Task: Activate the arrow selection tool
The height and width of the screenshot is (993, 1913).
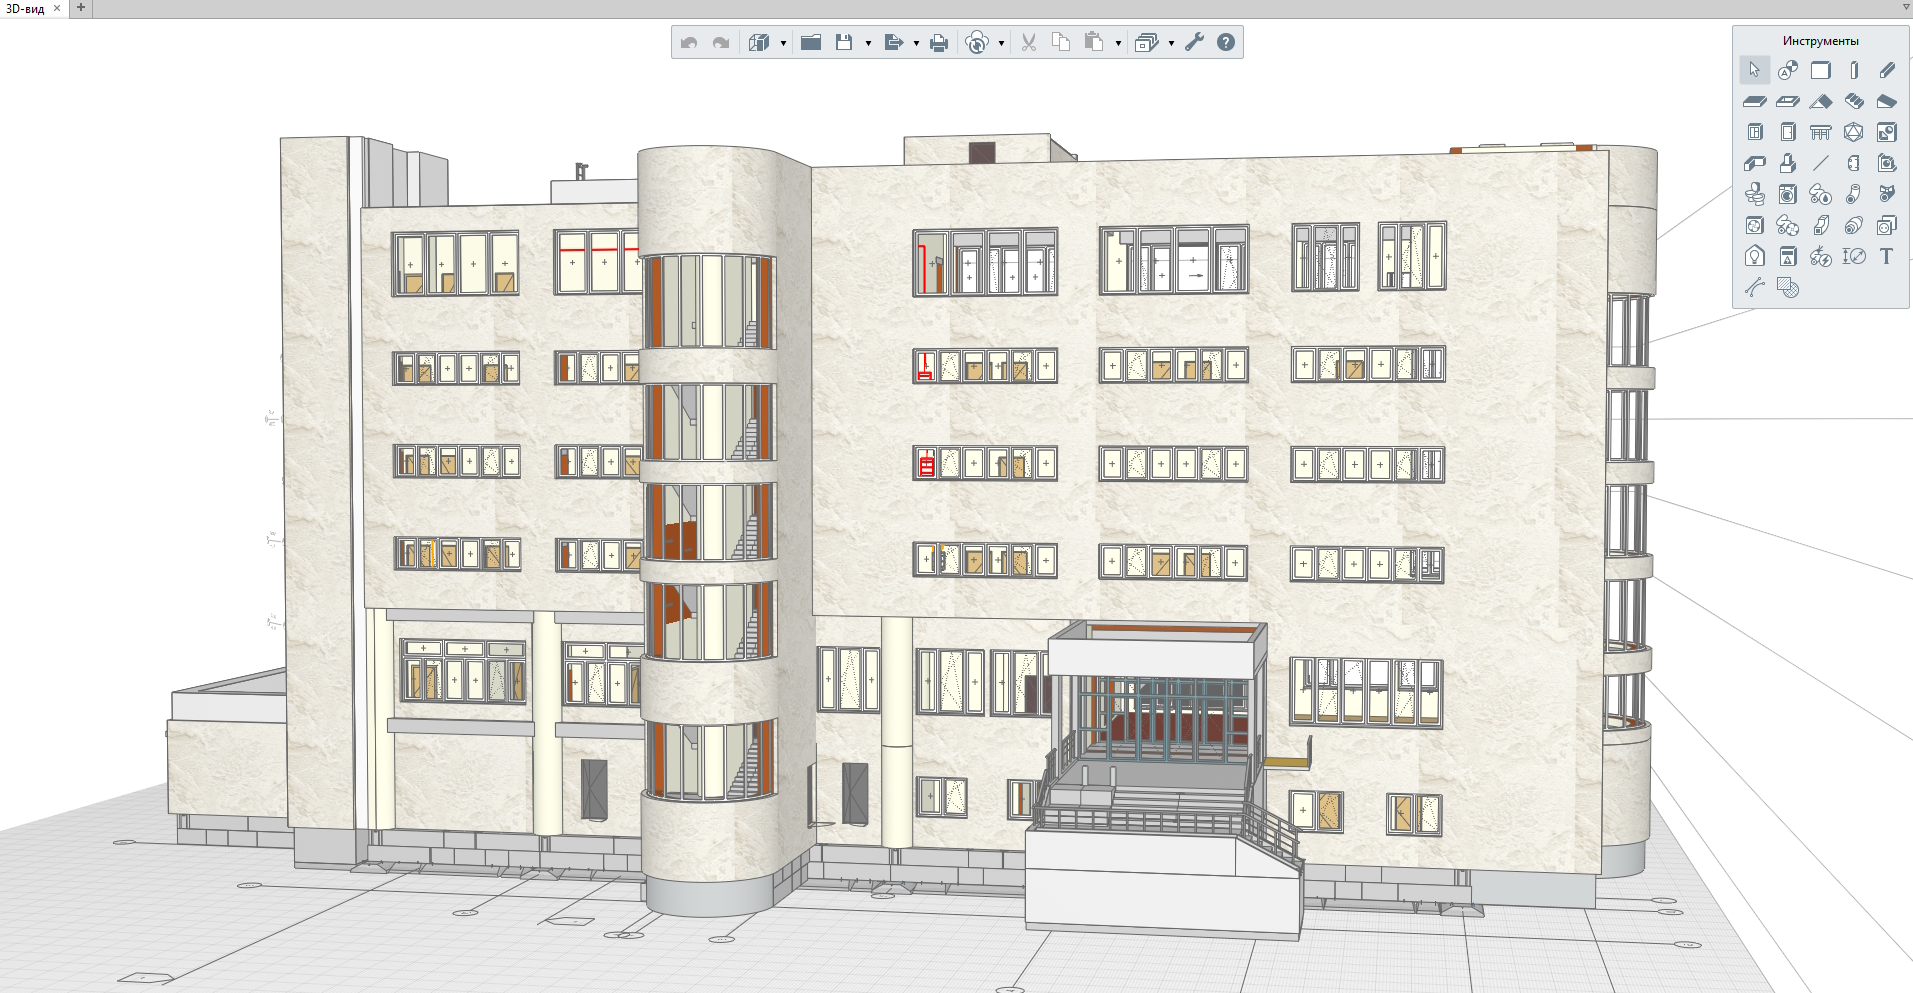Action: (x=1755, y=70)
